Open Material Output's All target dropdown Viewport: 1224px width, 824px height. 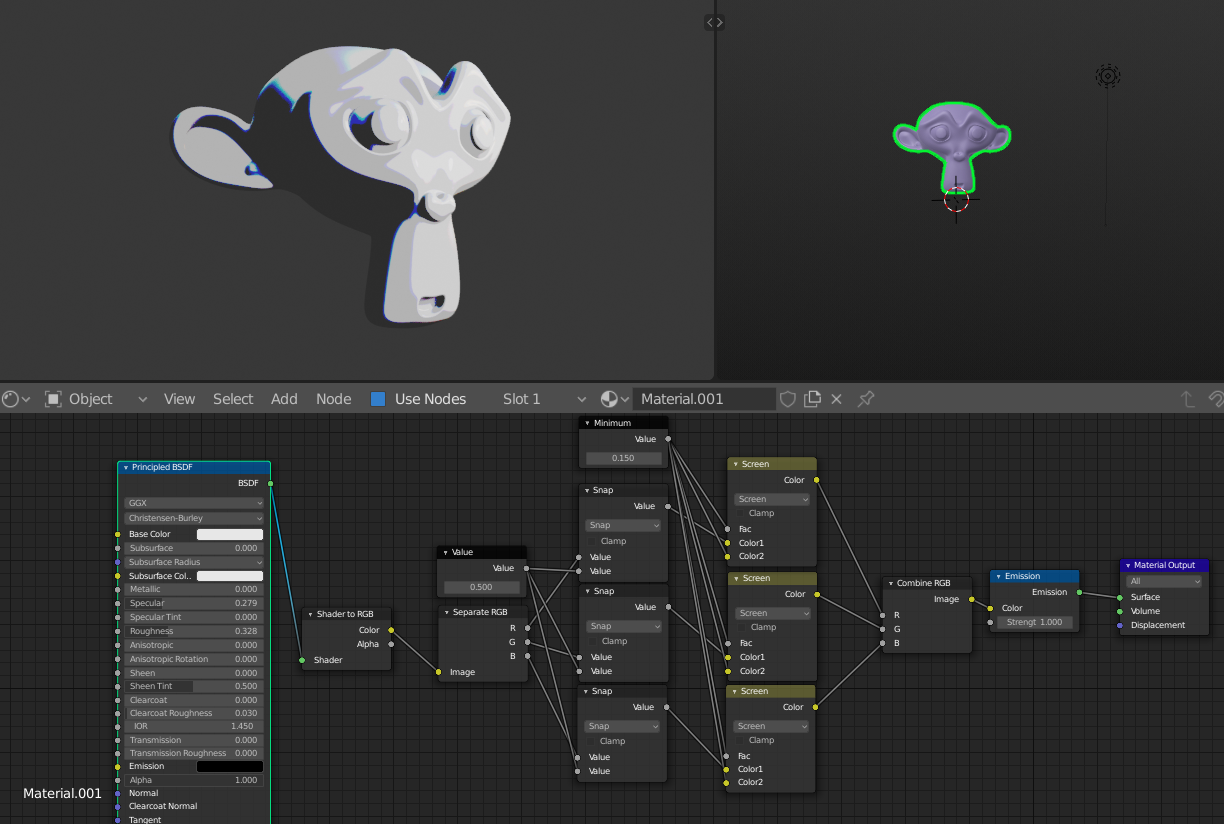[x=1164, y=581]
